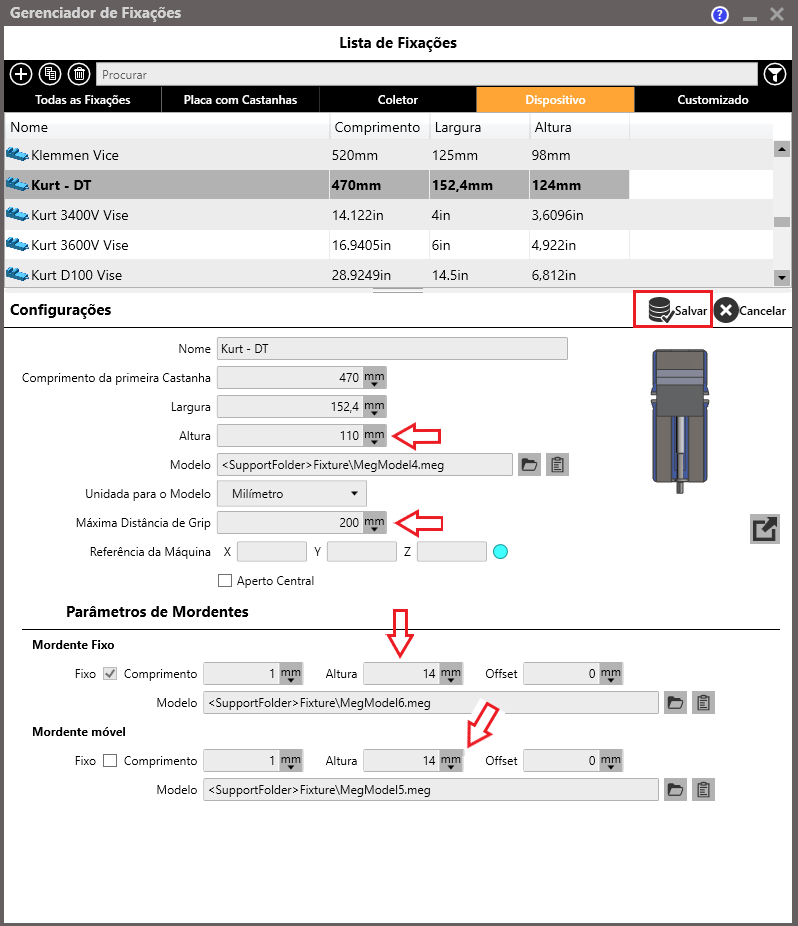
Task: Open unit dropdown for Mordente móvel Altura
Action: tap(451, 761)
